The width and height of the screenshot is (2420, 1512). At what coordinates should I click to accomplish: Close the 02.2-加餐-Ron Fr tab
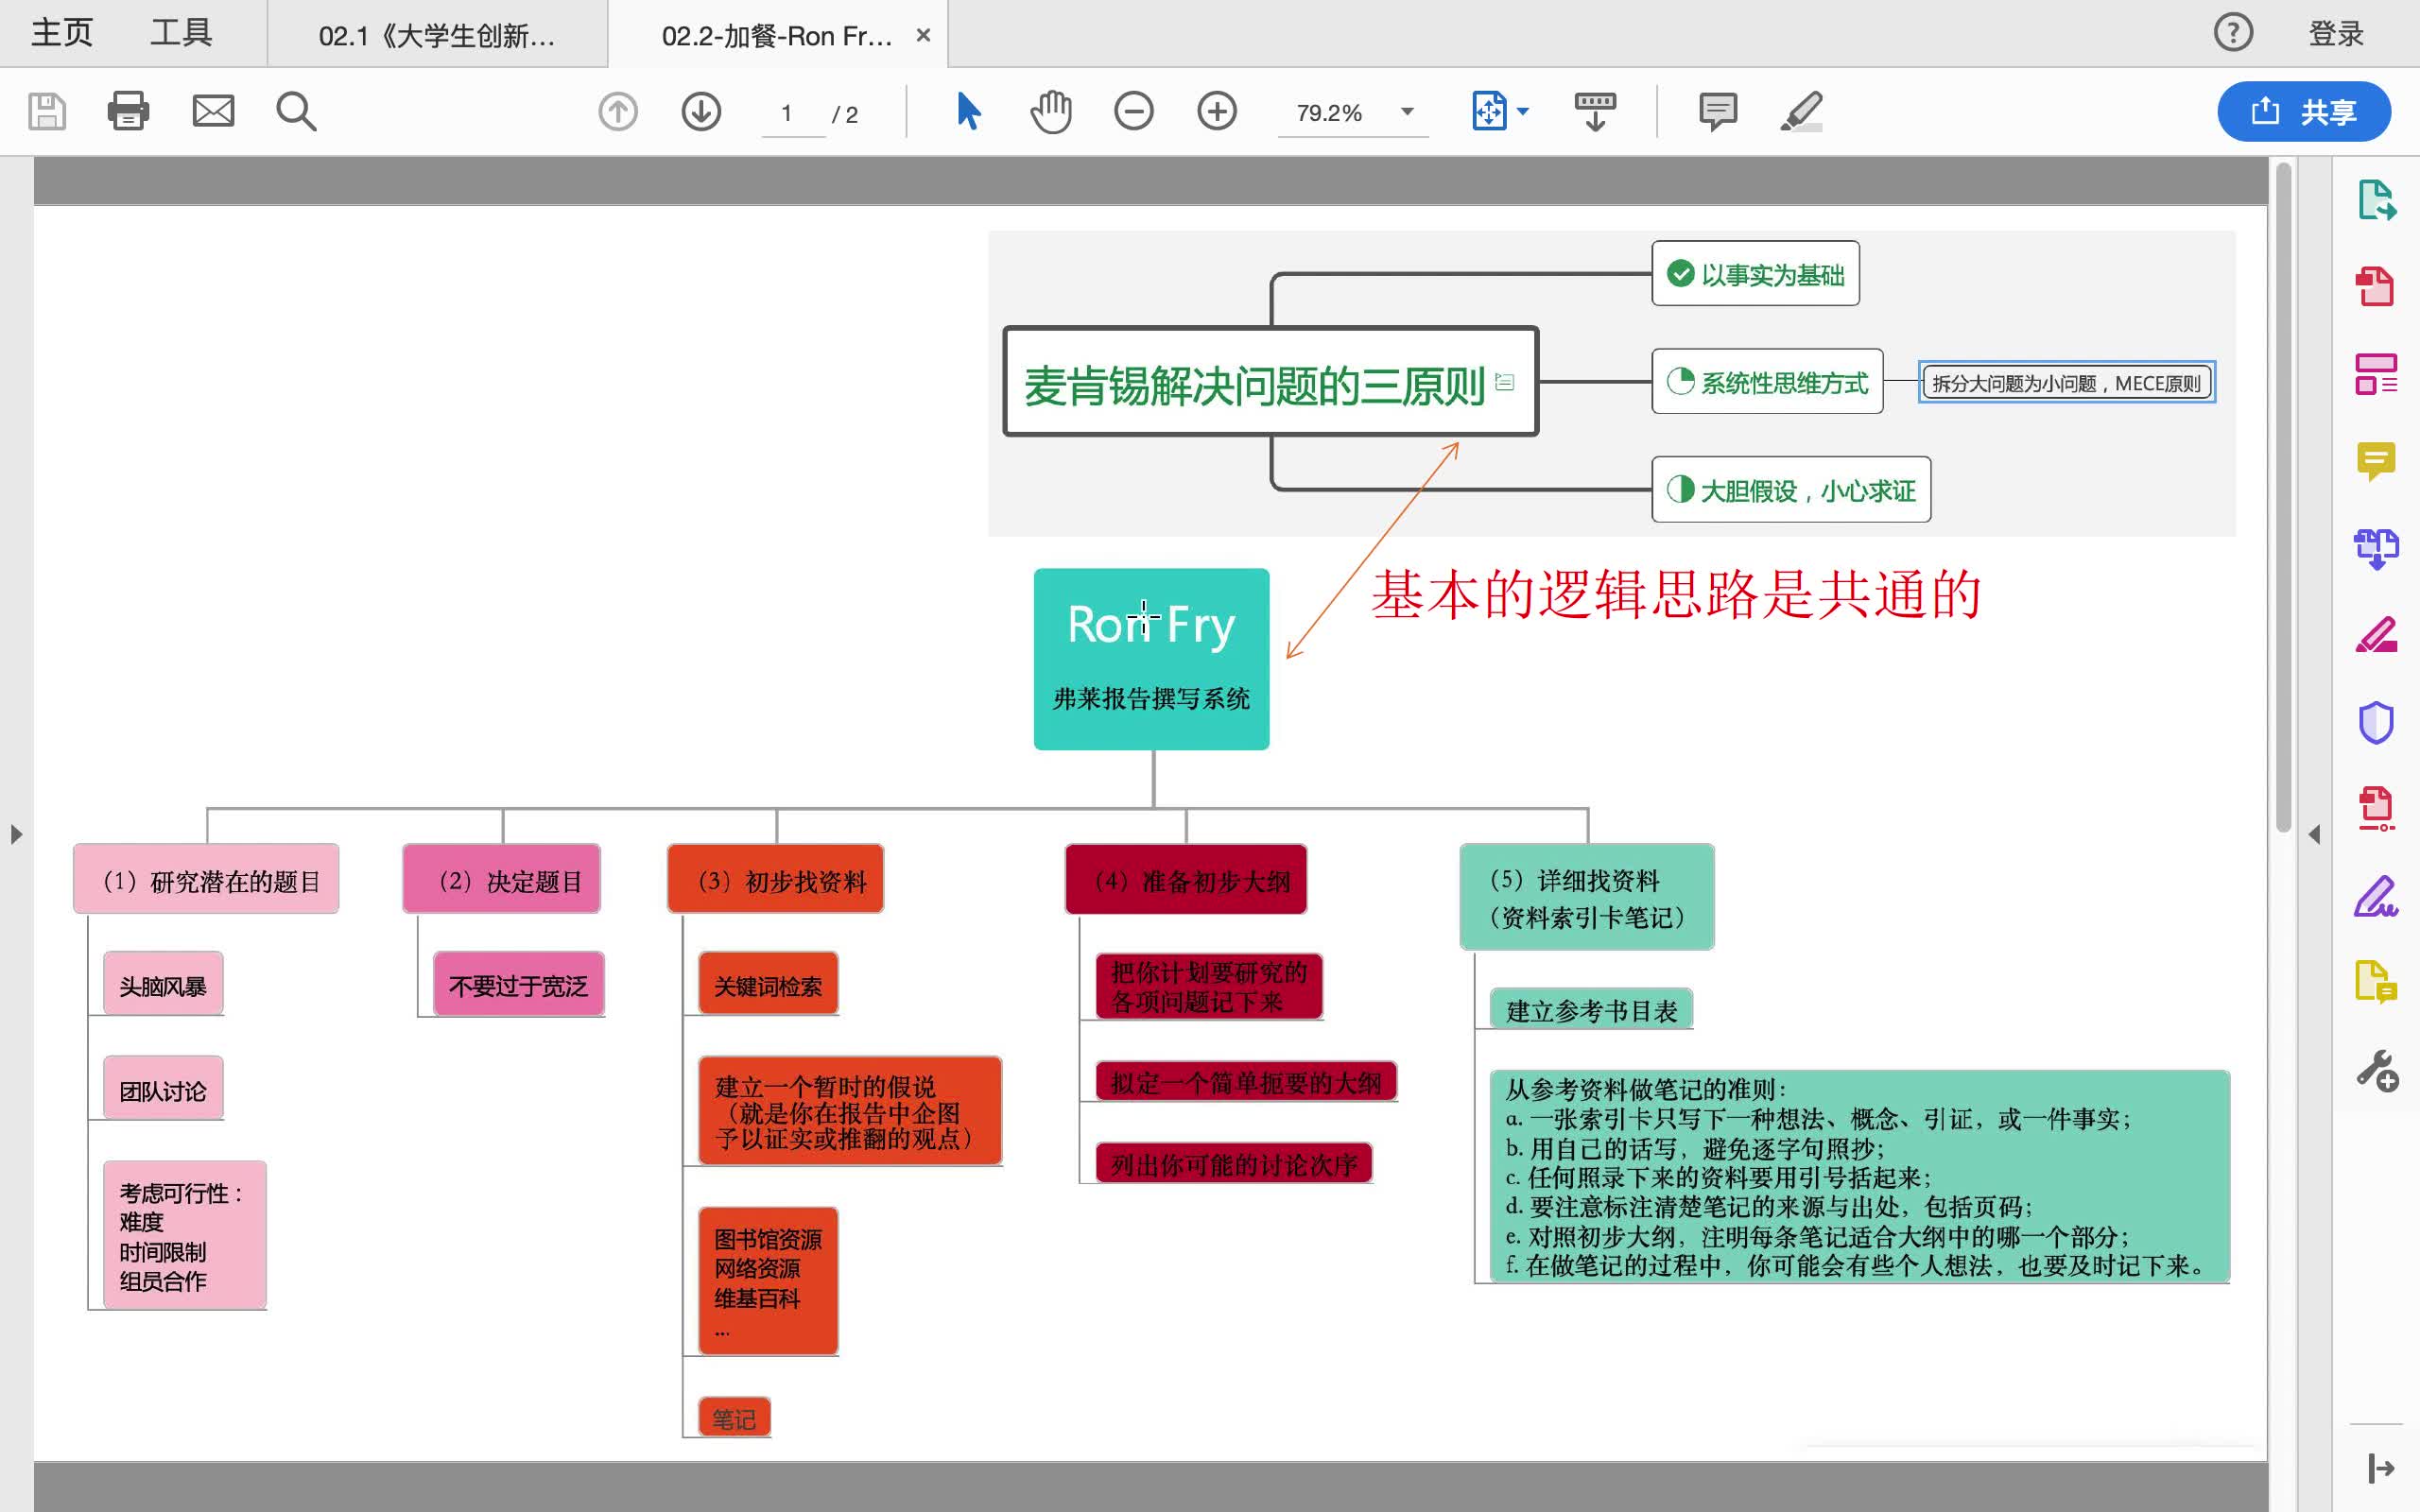[923, 35]
